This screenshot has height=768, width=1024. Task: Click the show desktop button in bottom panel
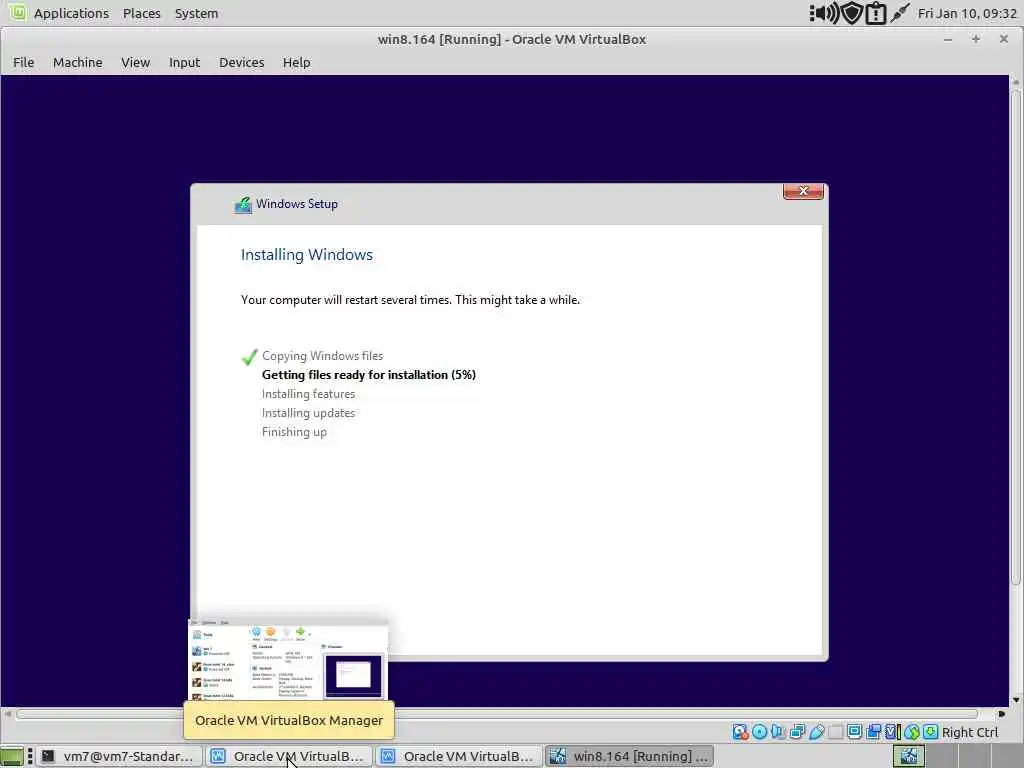coord(12,756)
